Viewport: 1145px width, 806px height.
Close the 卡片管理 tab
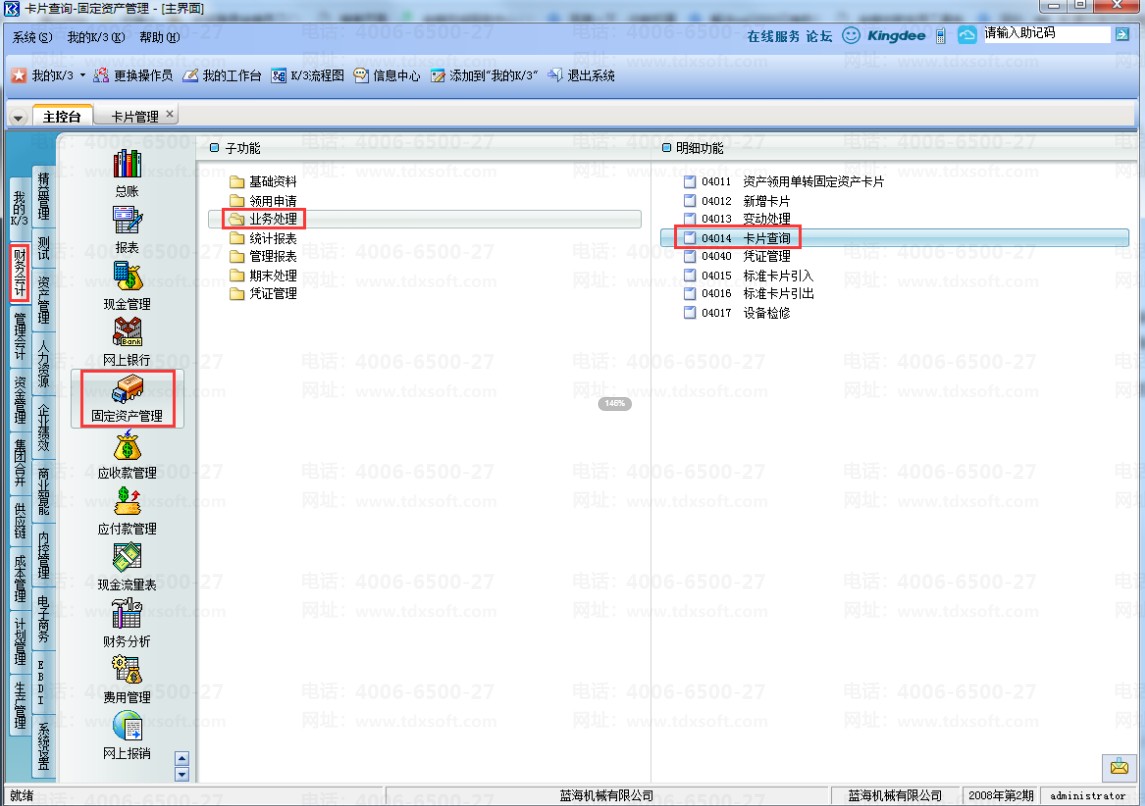tap(170, 114)
